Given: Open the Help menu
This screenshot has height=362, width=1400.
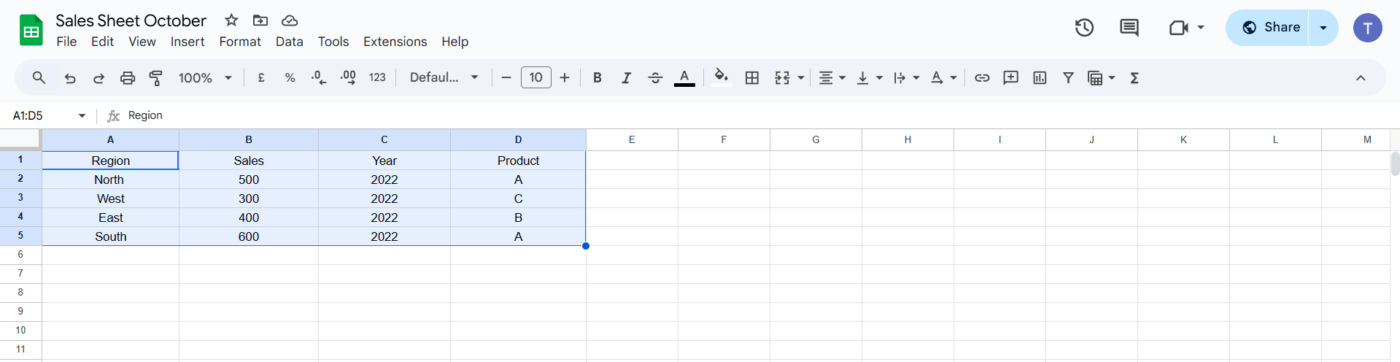Looking at the screenshot, I should pos(455,42).
